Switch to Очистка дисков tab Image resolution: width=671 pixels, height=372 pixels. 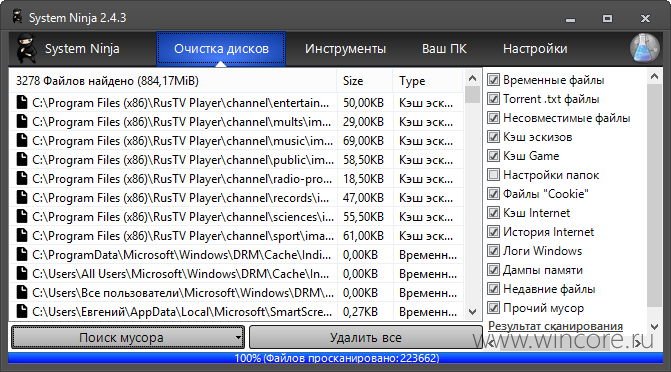point(221,49)
